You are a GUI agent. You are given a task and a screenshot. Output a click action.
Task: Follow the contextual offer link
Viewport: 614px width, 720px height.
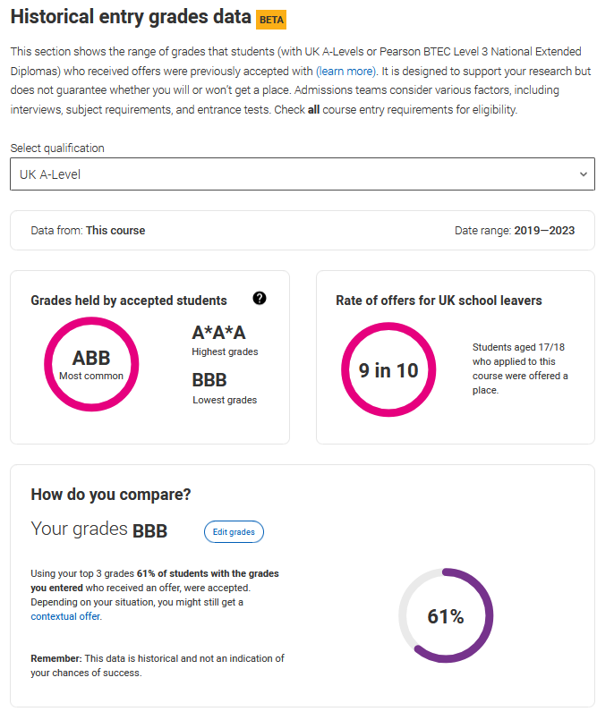pyautogui.click(x=66, y=617)
